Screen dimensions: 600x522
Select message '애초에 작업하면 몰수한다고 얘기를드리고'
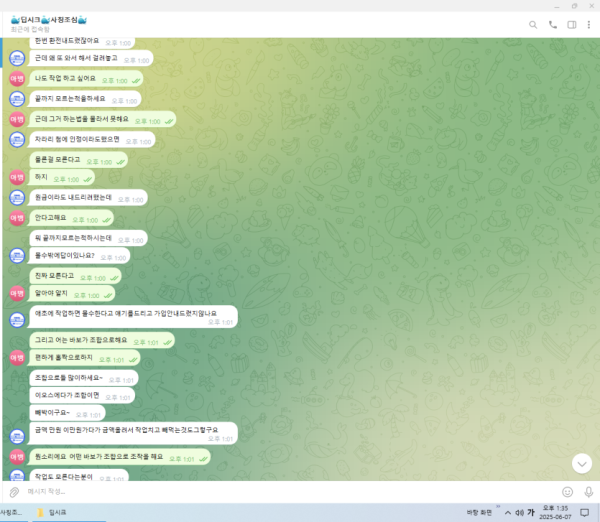tap(134, 317)
